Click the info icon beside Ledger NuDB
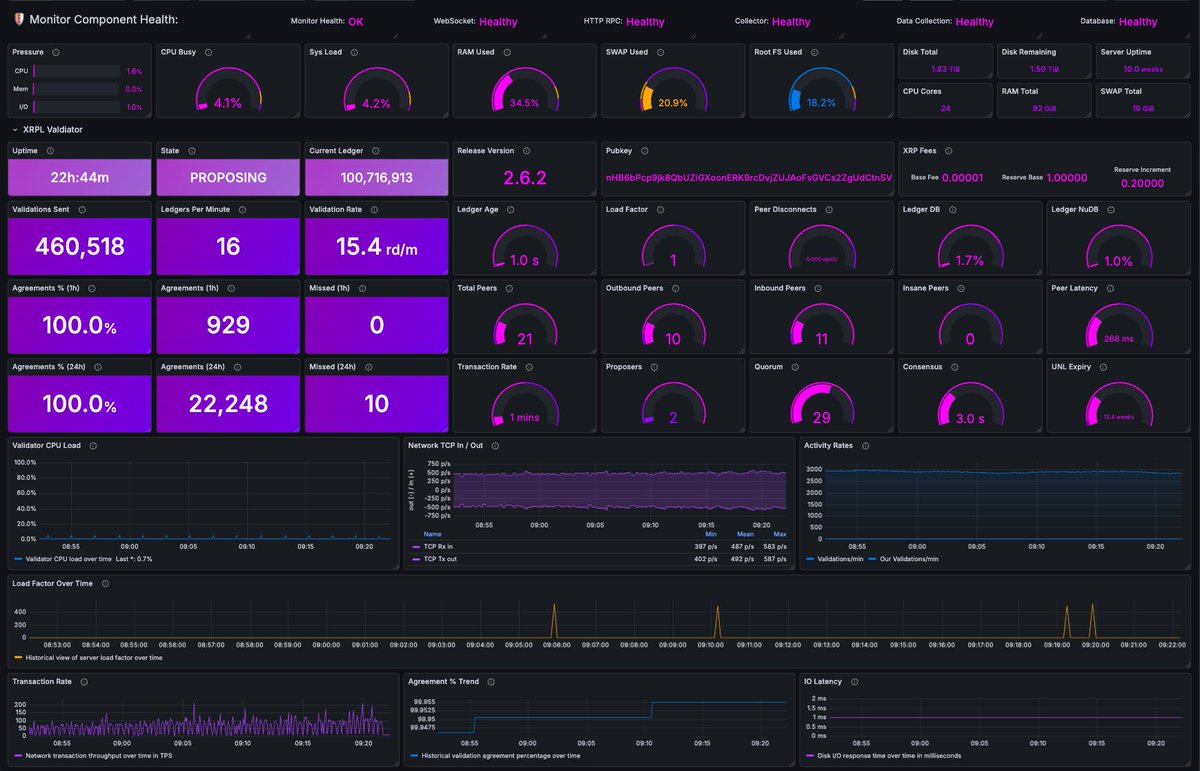The image size is (1200, 771). coord(1109,209)
